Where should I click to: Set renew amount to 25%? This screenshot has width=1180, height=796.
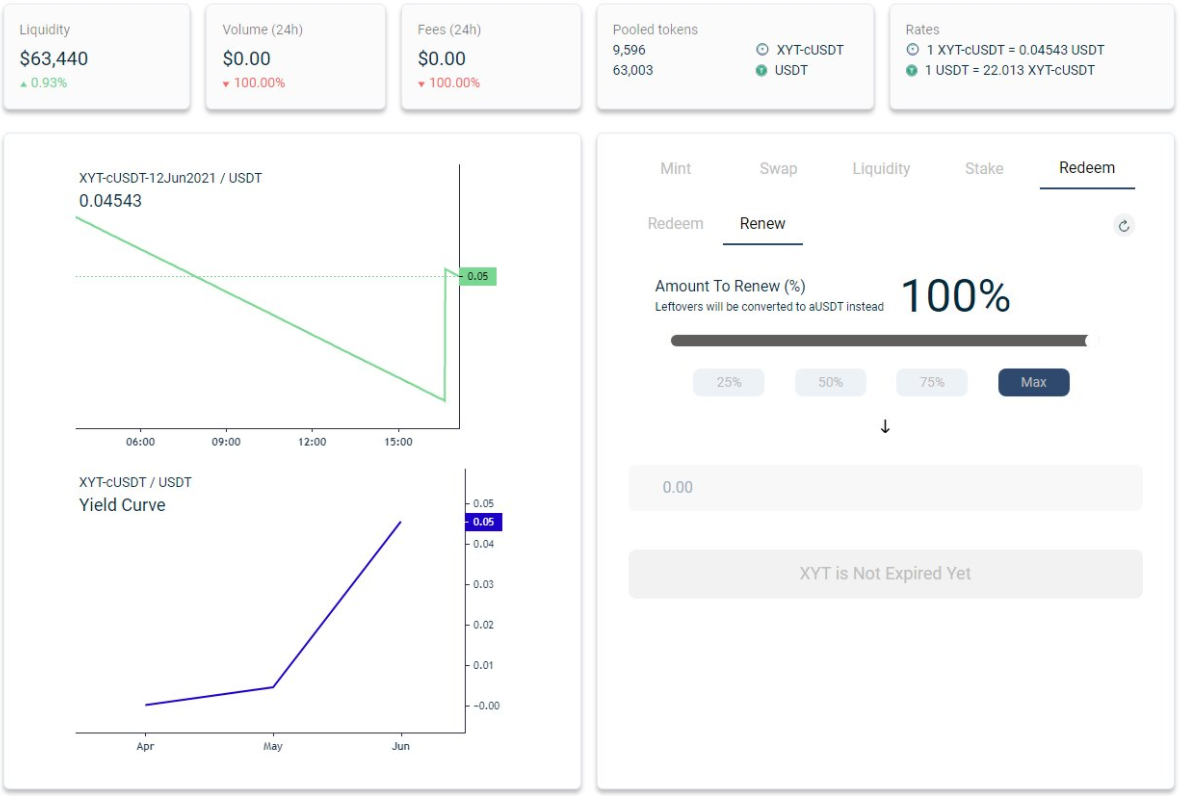point(729,382)
